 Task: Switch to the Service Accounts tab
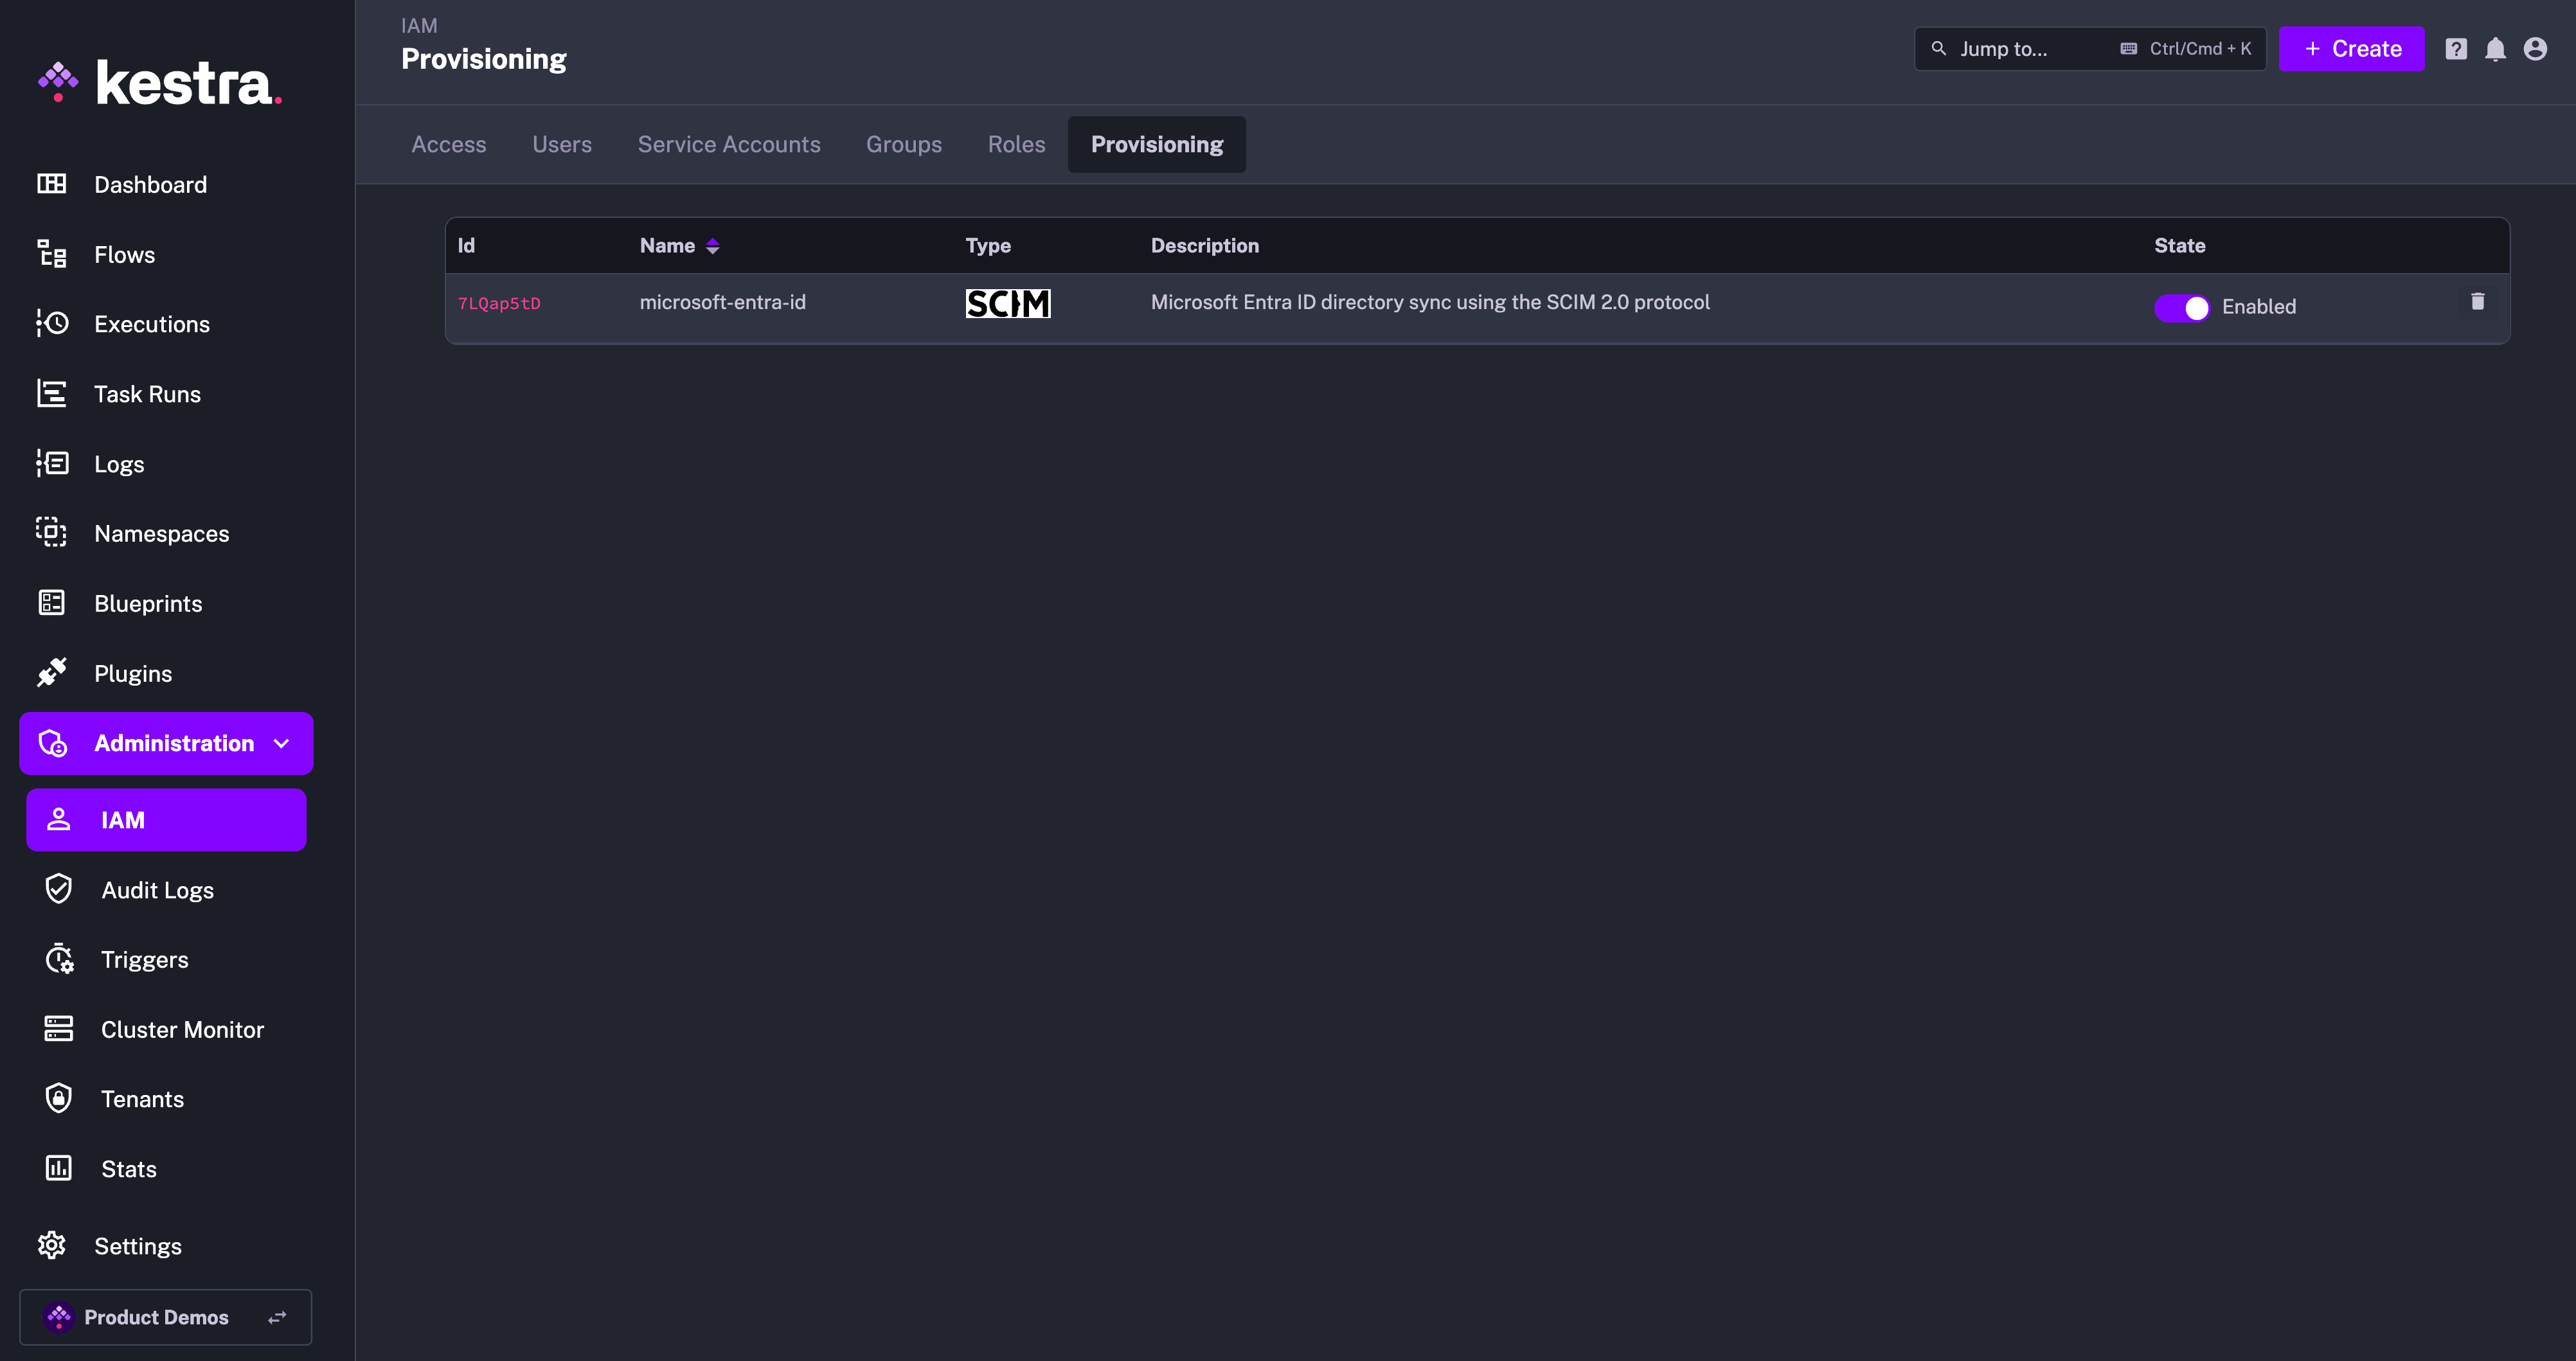click(x=729, y=145)
